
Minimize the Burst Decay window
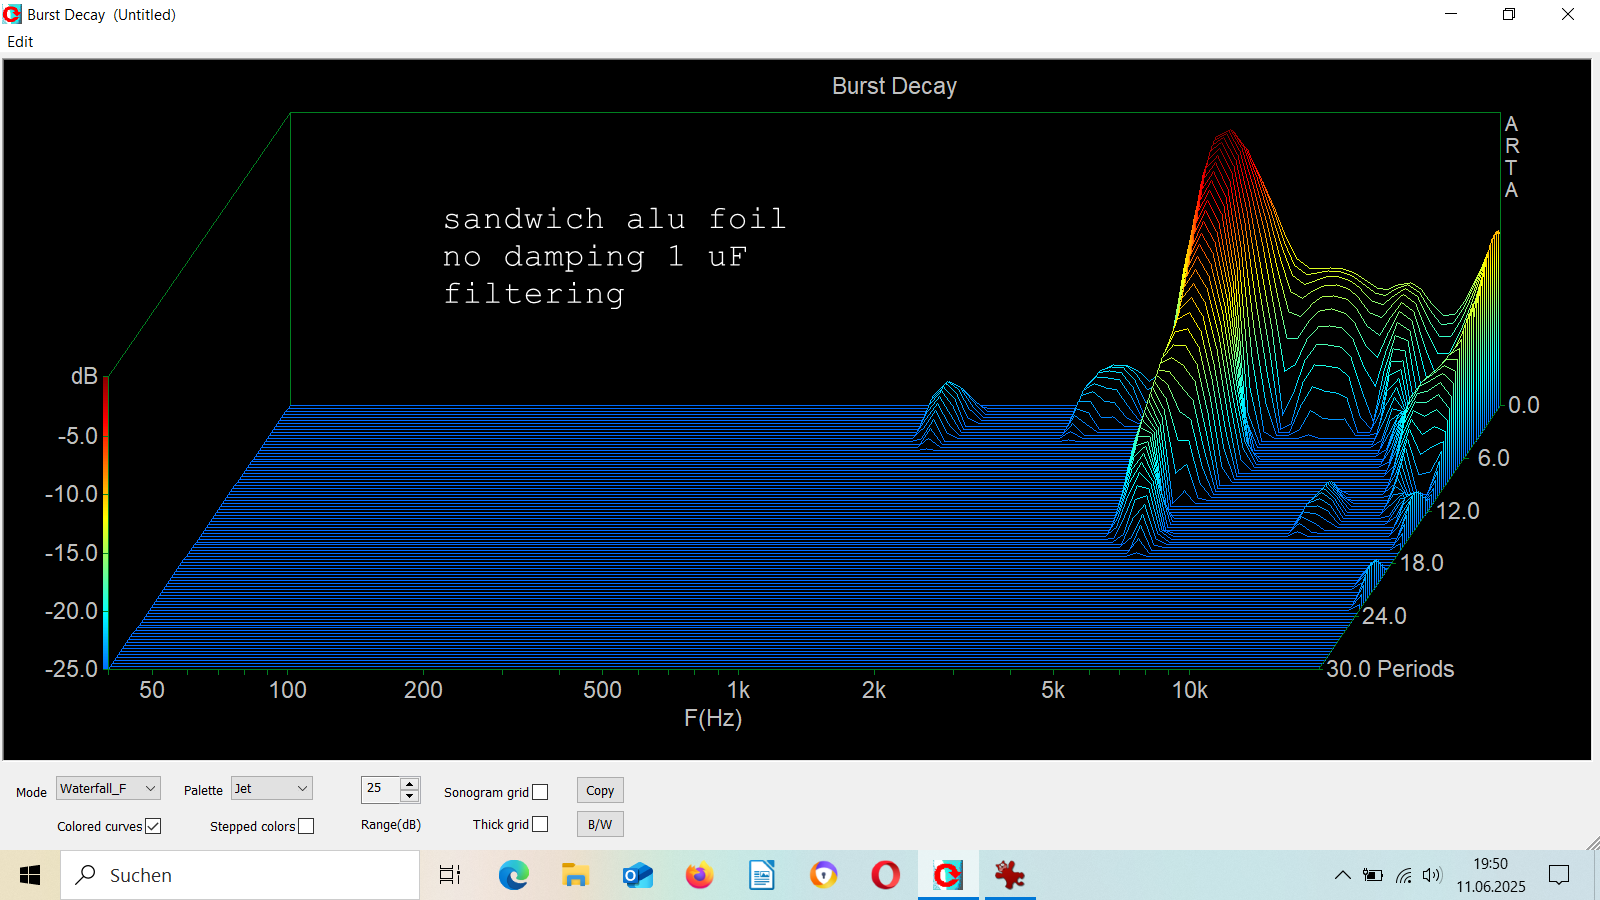[1451, 14]
